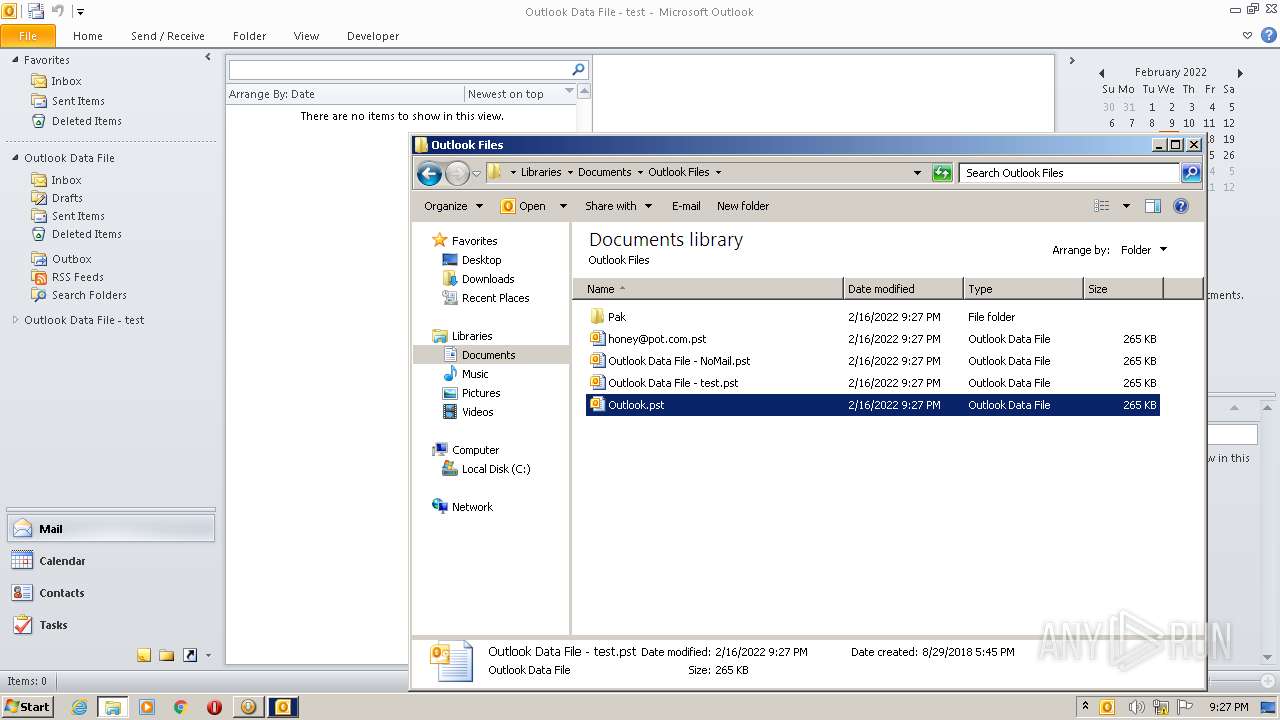Click the Notes icon in navigation pane
The height and width of the screenshot is (720, 1280).
(144, 656)
